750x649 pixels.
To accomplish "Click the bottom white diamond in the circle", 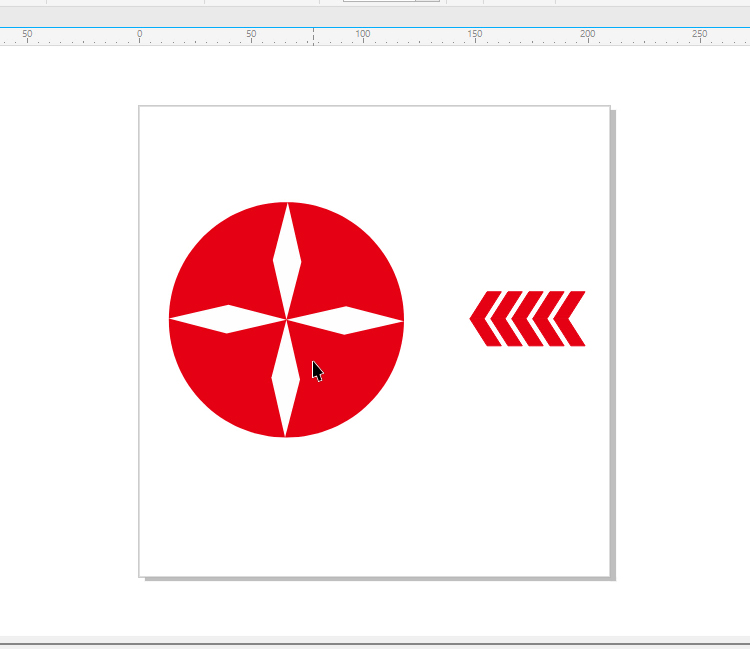I will click(x=286, y=378).
